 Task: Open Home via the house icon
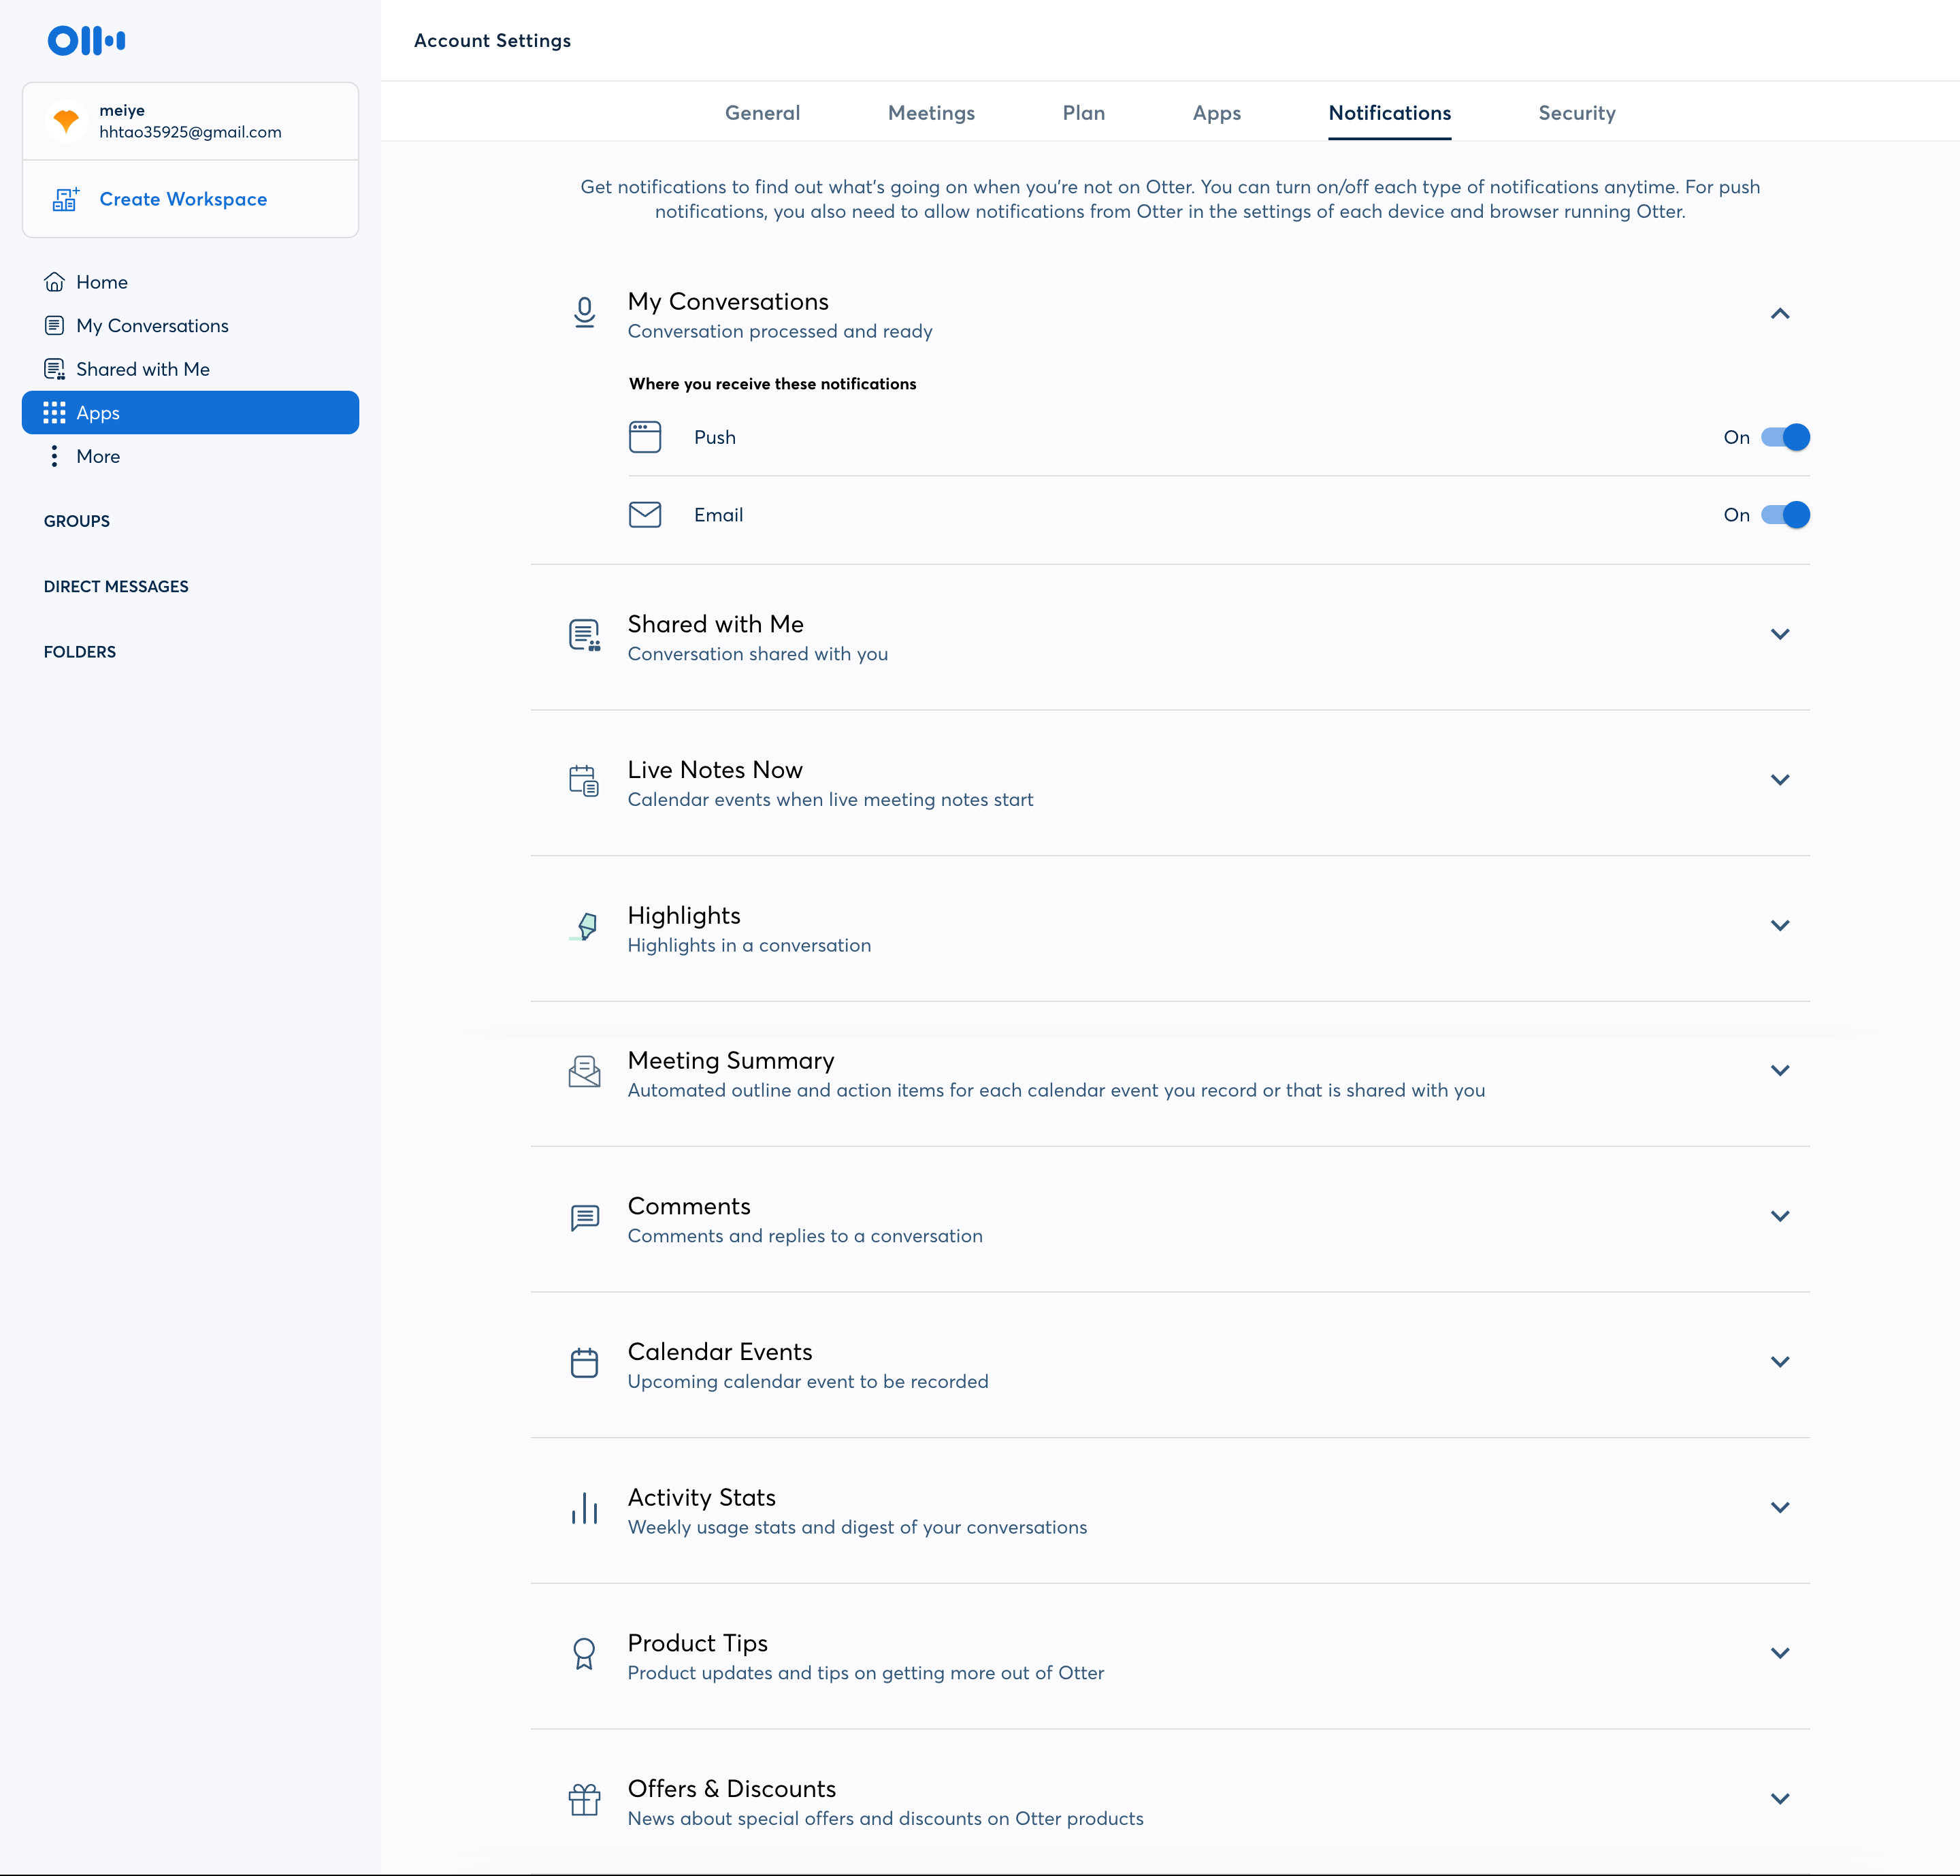[55, 282]
